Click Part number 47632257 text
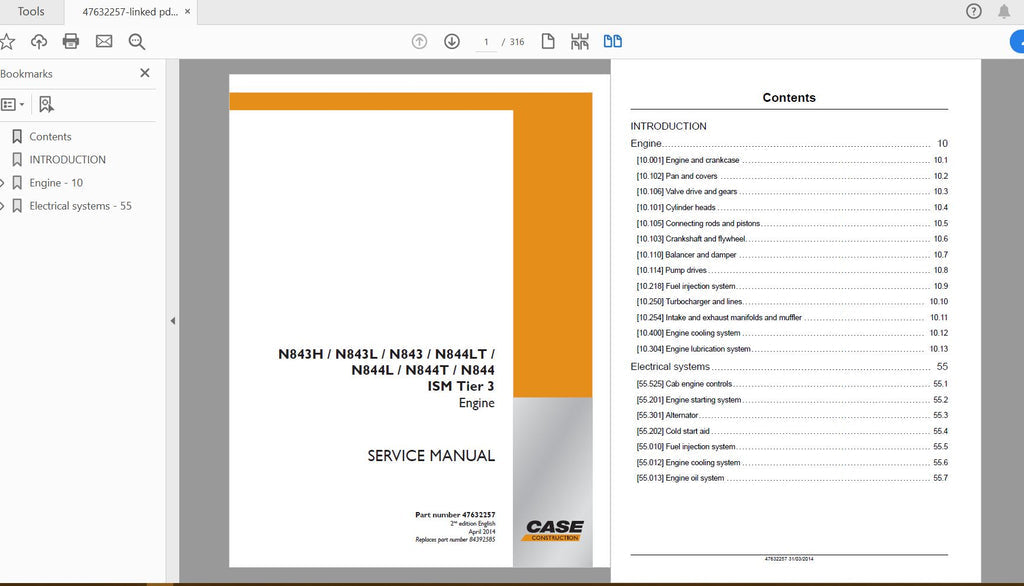The height and width of the screenshot is (586, 1024). pyautogui.click(x=455, y=515)
